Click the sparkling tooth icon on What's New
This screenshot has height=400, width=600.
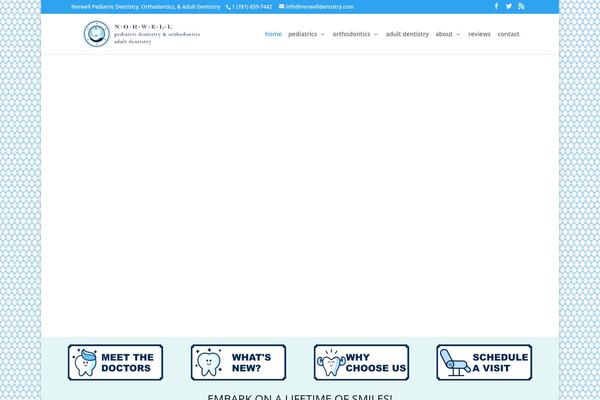209,362
